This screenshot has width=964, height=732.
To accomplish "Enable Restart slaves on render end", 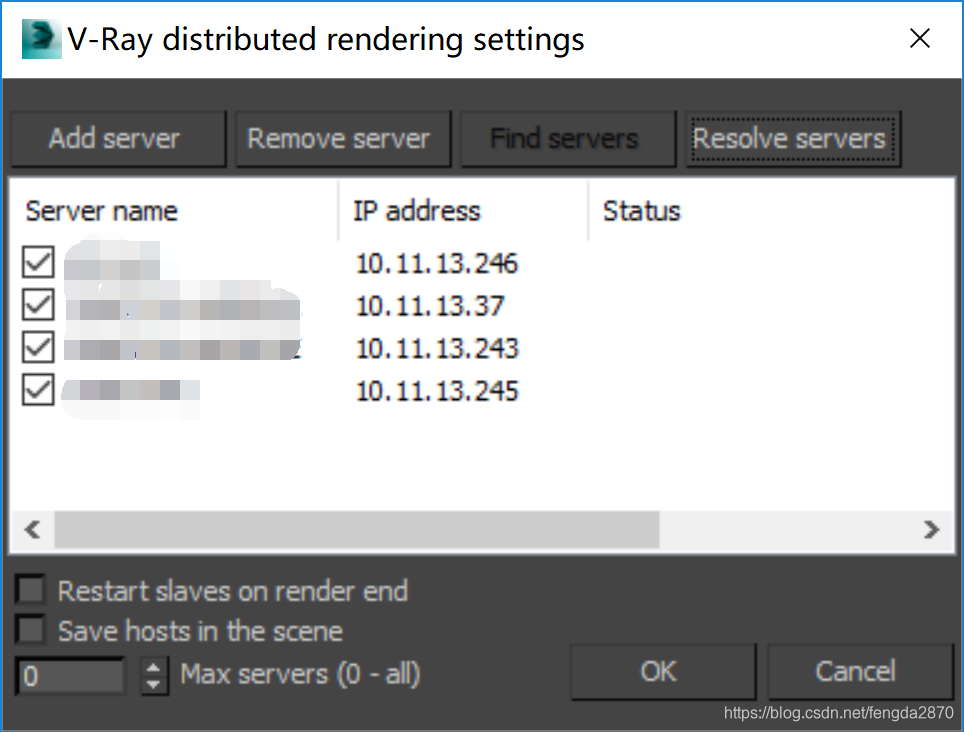I will 30,590.
